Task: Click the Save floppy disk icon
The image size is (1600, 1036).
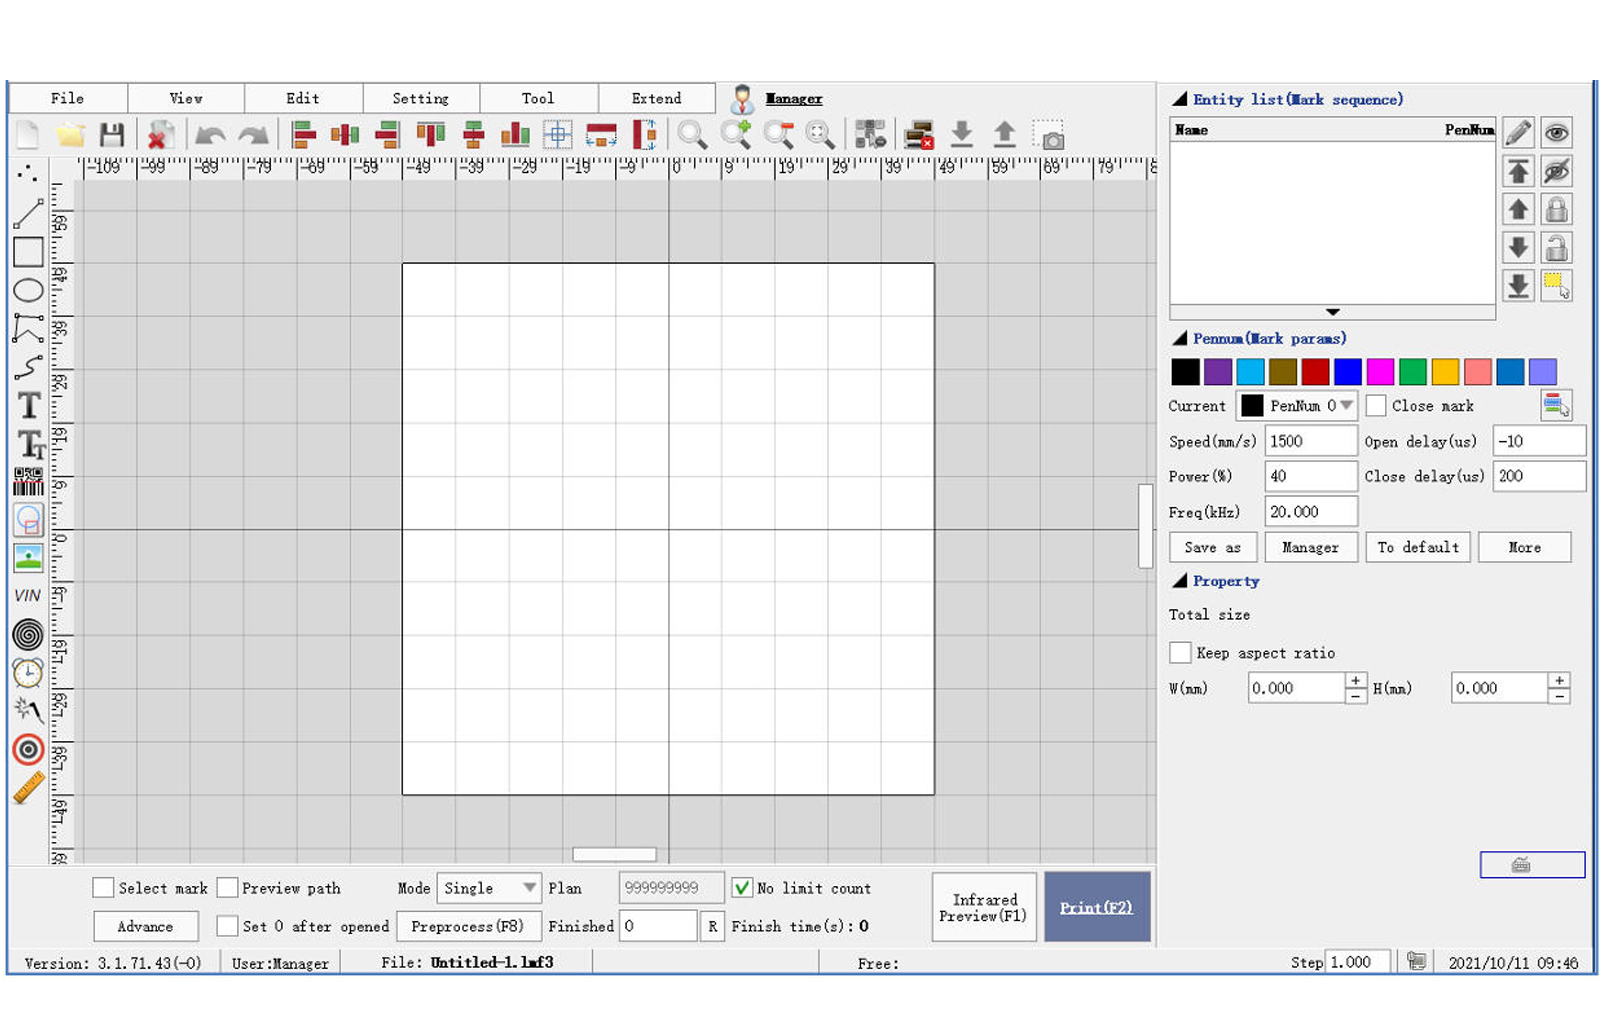Action: [112, 135]
